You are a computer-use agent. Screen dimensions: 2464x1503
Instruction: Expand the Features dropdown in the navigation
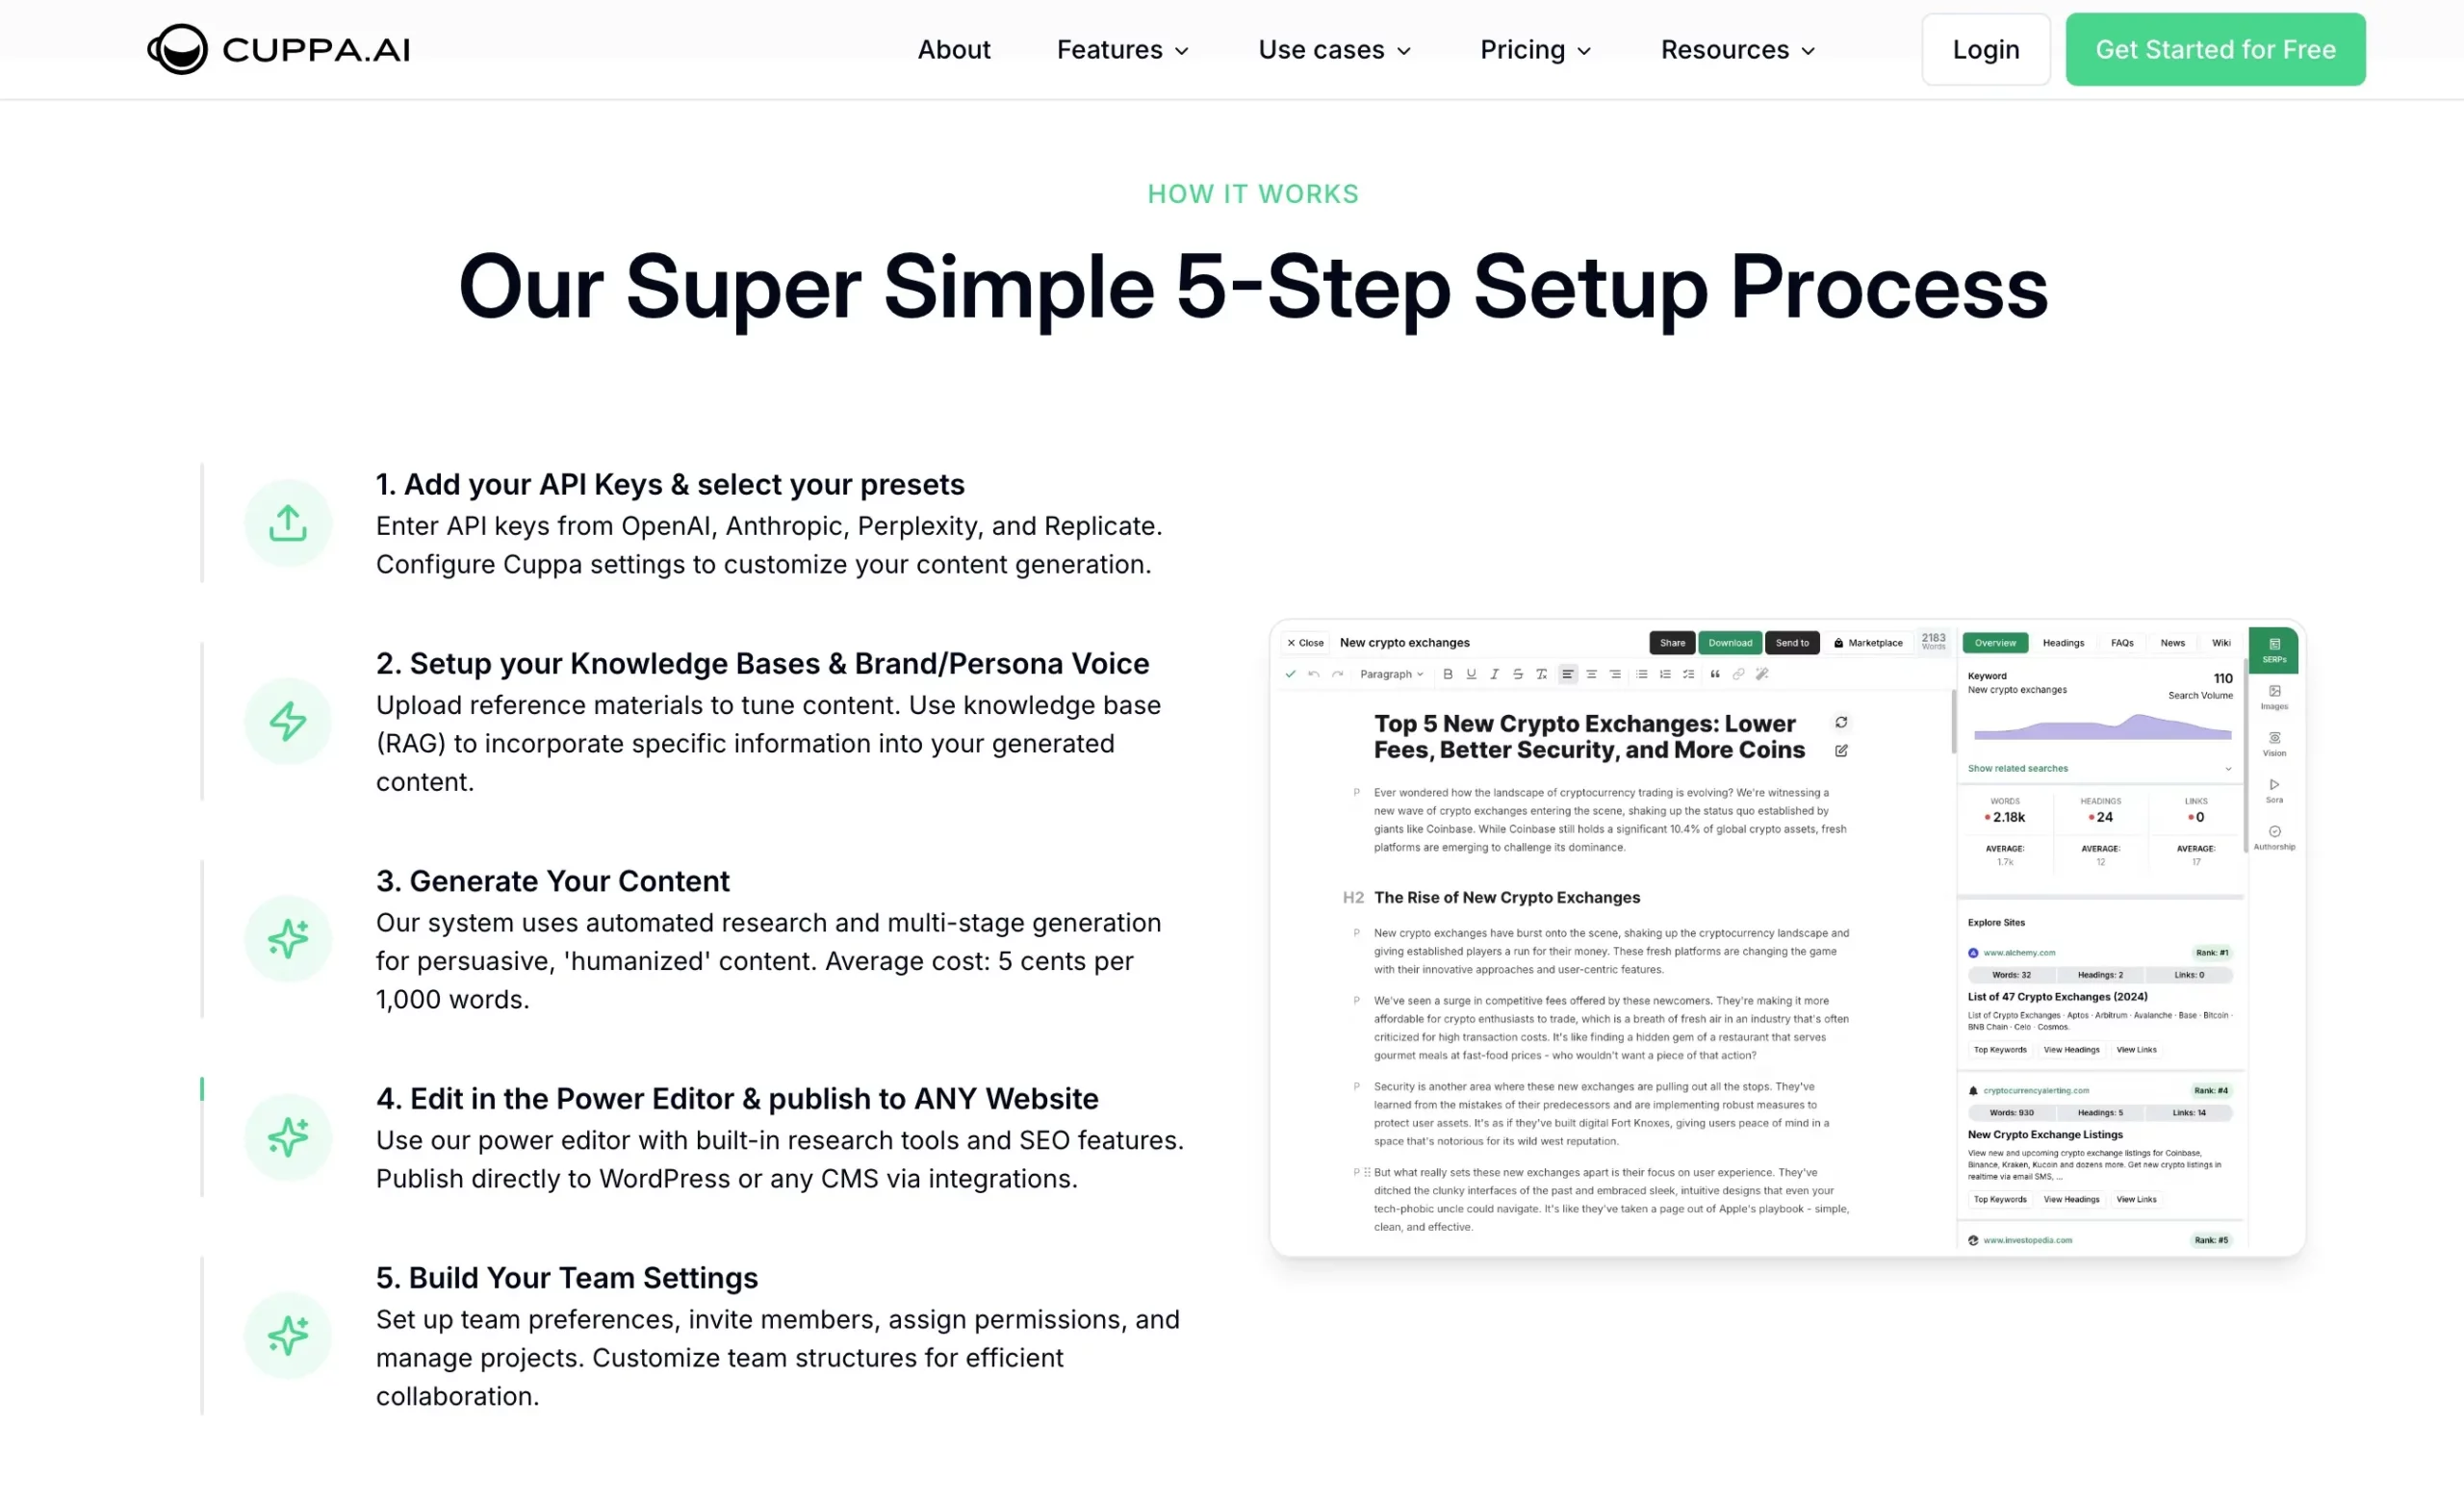click(1123, 49)
